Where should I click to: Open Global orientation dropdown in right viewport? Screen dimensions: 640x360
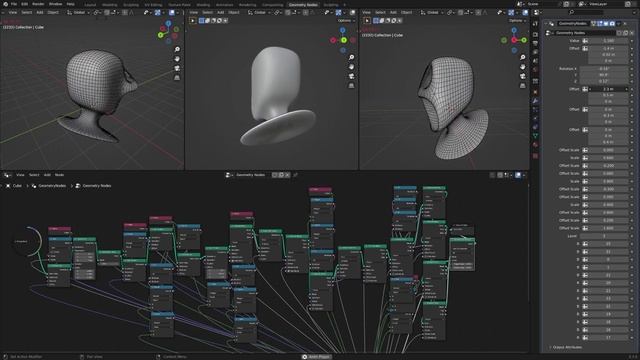click(x=432, y=13)
